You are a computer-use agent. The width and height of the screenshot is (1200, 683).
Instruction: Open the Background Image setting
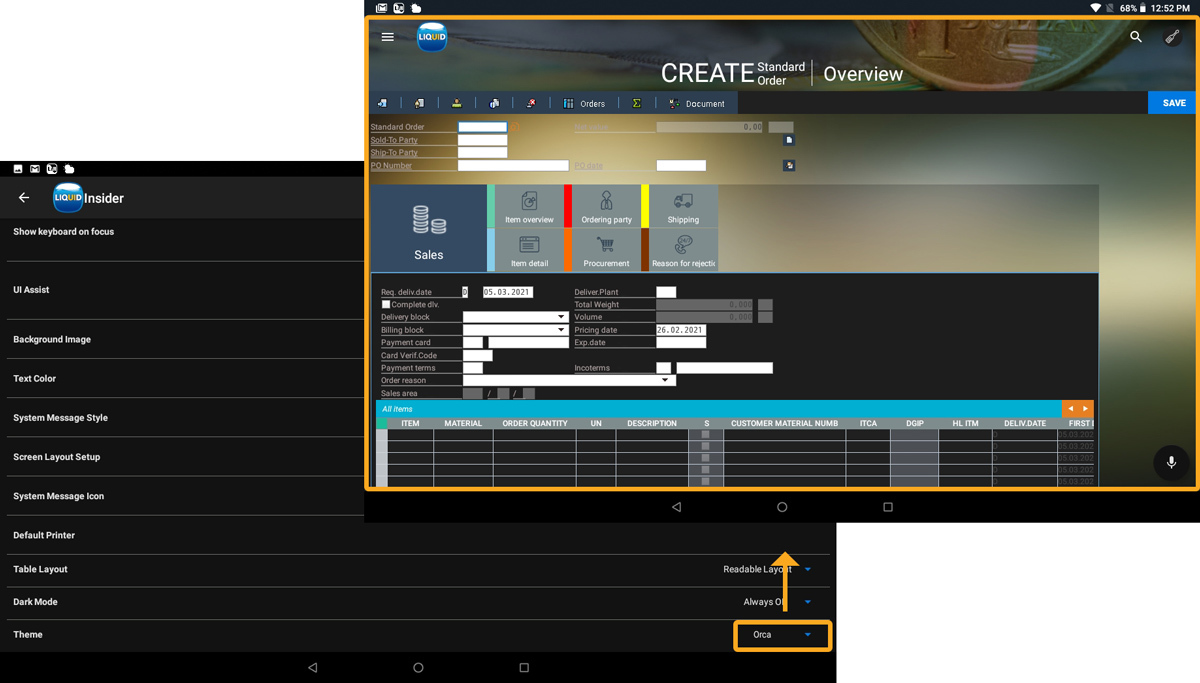coord(52,340)
